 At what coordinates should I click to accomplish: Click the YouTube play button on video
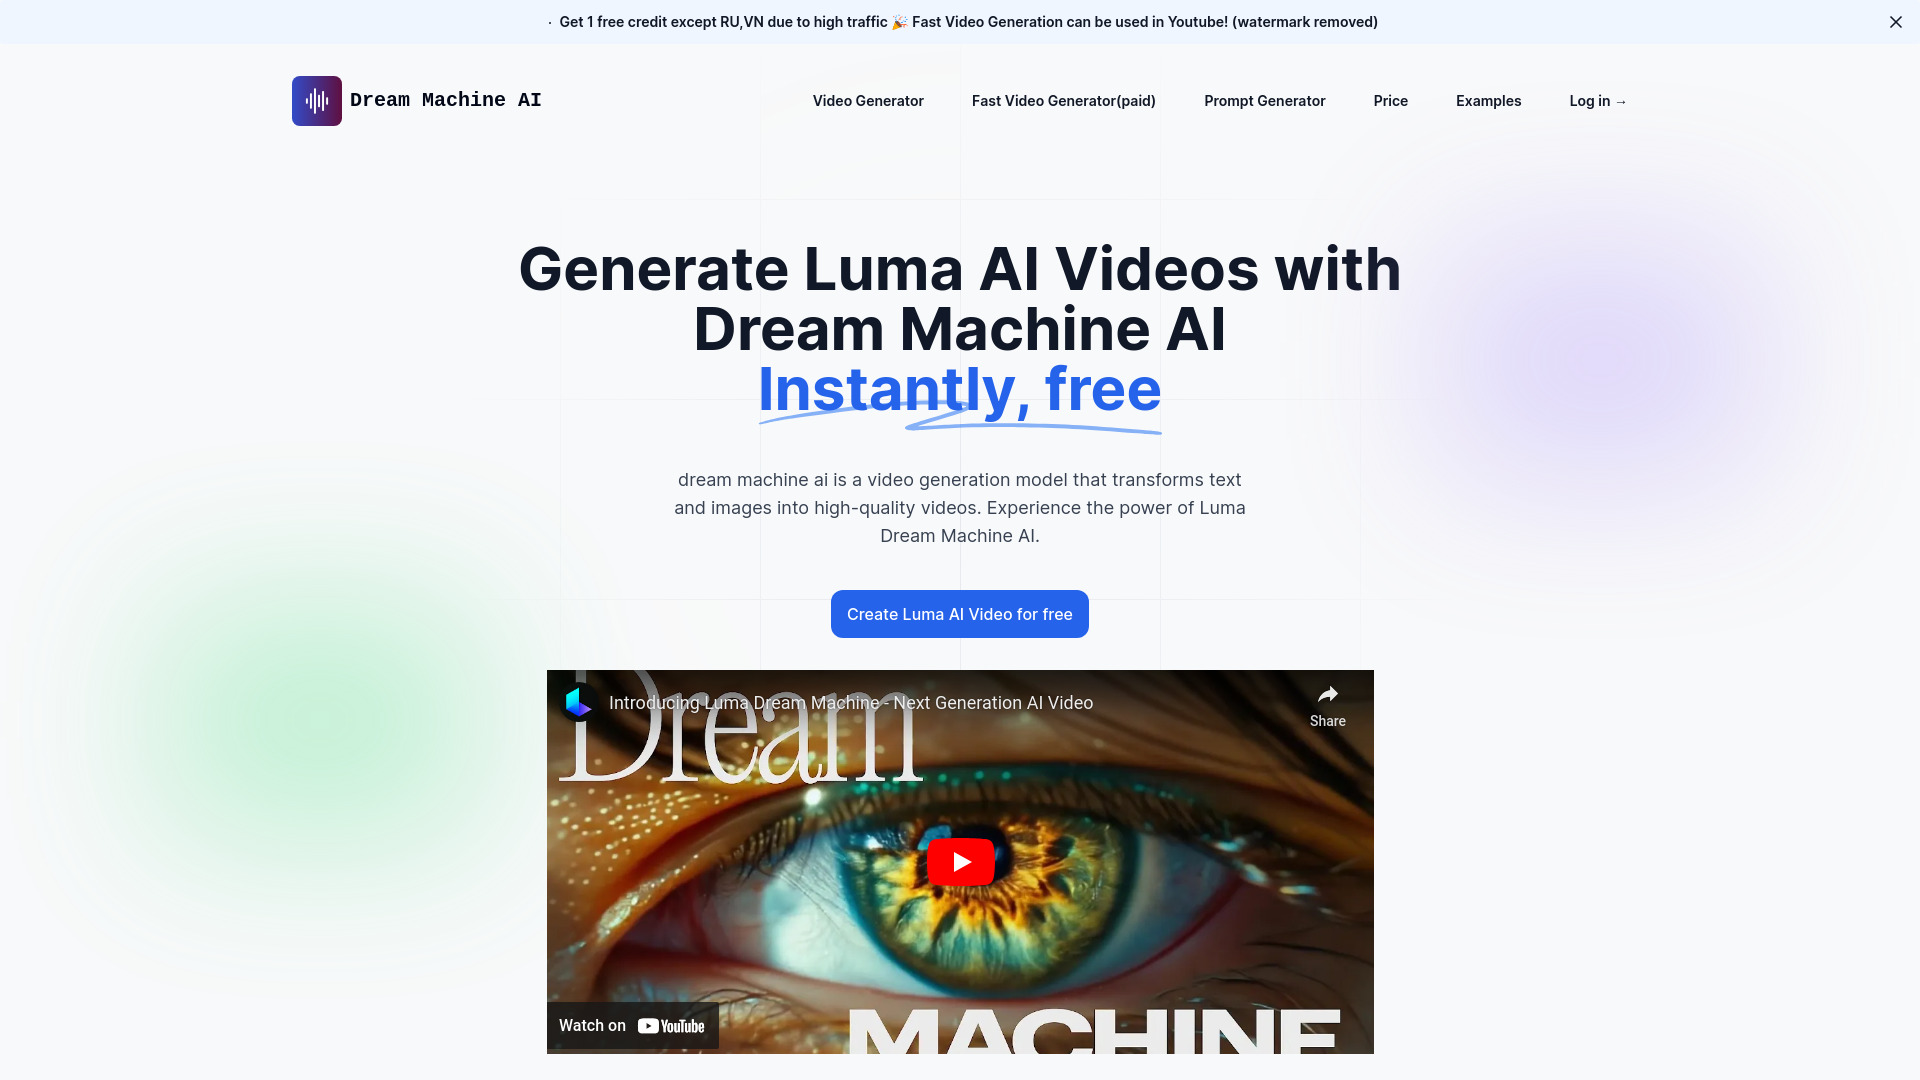pyautogui.click(x=960, y=862)
